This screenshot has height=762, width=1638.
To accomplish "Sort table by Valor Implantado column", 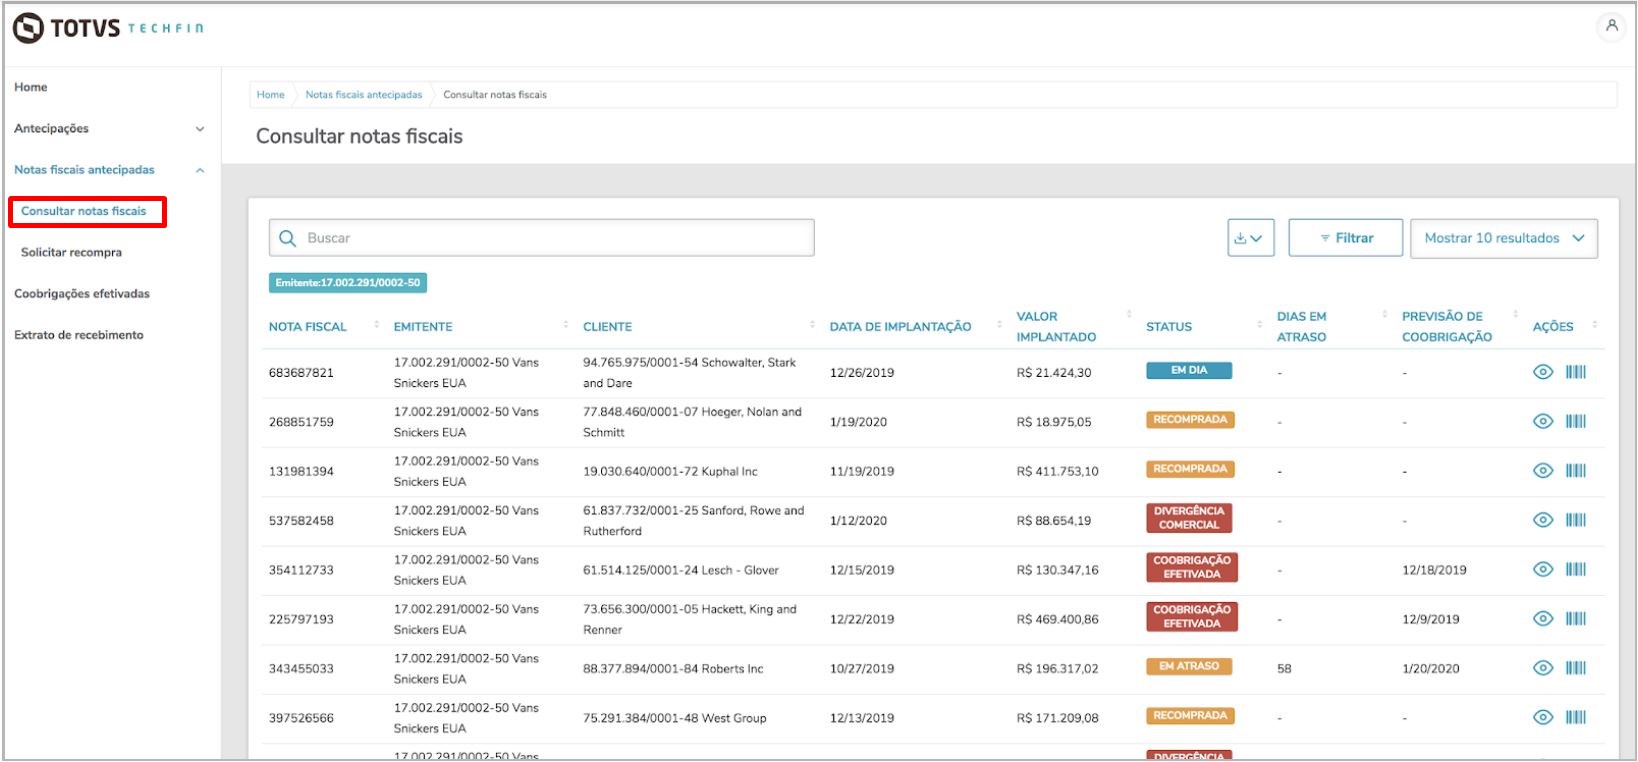I will (x=1129, y=315).
